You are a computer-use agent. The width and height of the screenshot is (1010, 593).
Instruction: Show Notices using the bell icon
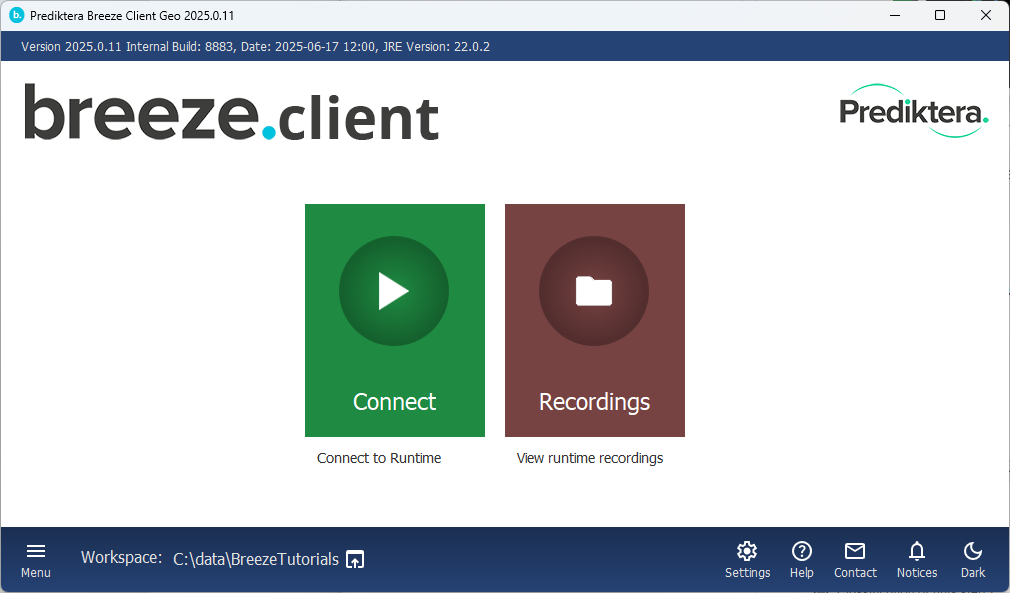[916, 551]
